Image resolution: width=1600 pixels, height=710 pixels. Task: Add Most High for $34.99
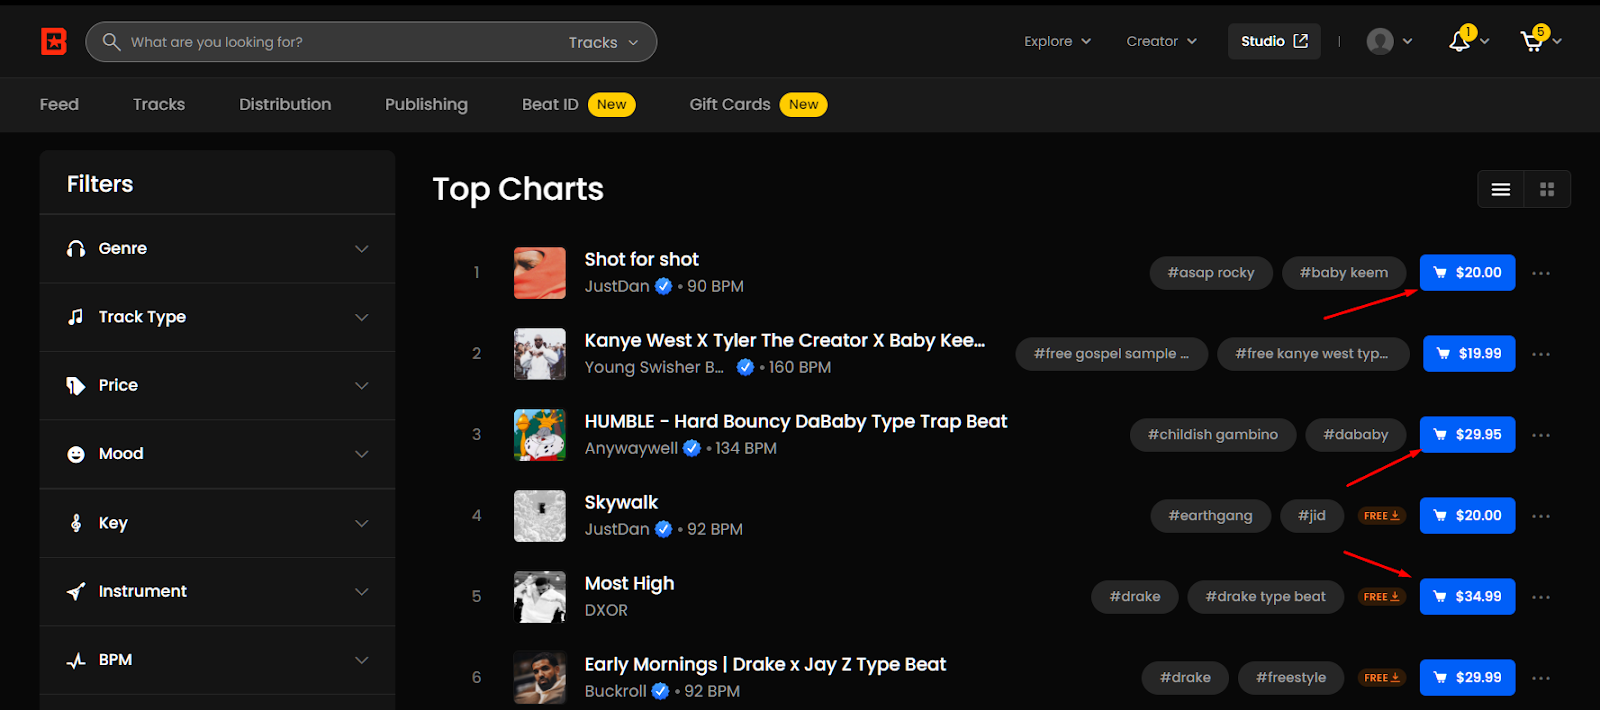(1467, 597)
